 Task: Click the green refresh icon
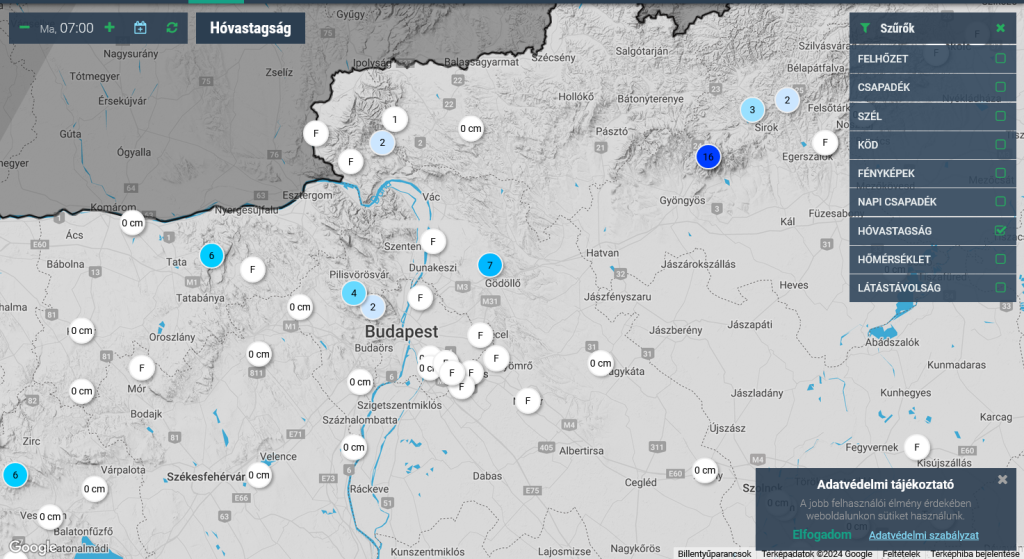(172, 28)
